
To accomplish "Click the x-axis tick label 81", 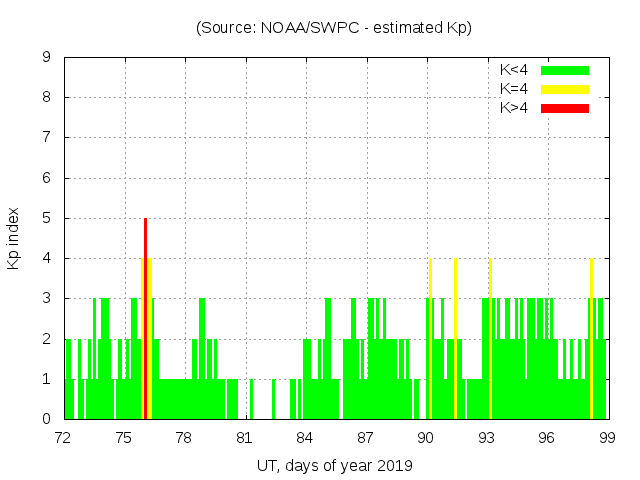I will [x=244, y=437].
